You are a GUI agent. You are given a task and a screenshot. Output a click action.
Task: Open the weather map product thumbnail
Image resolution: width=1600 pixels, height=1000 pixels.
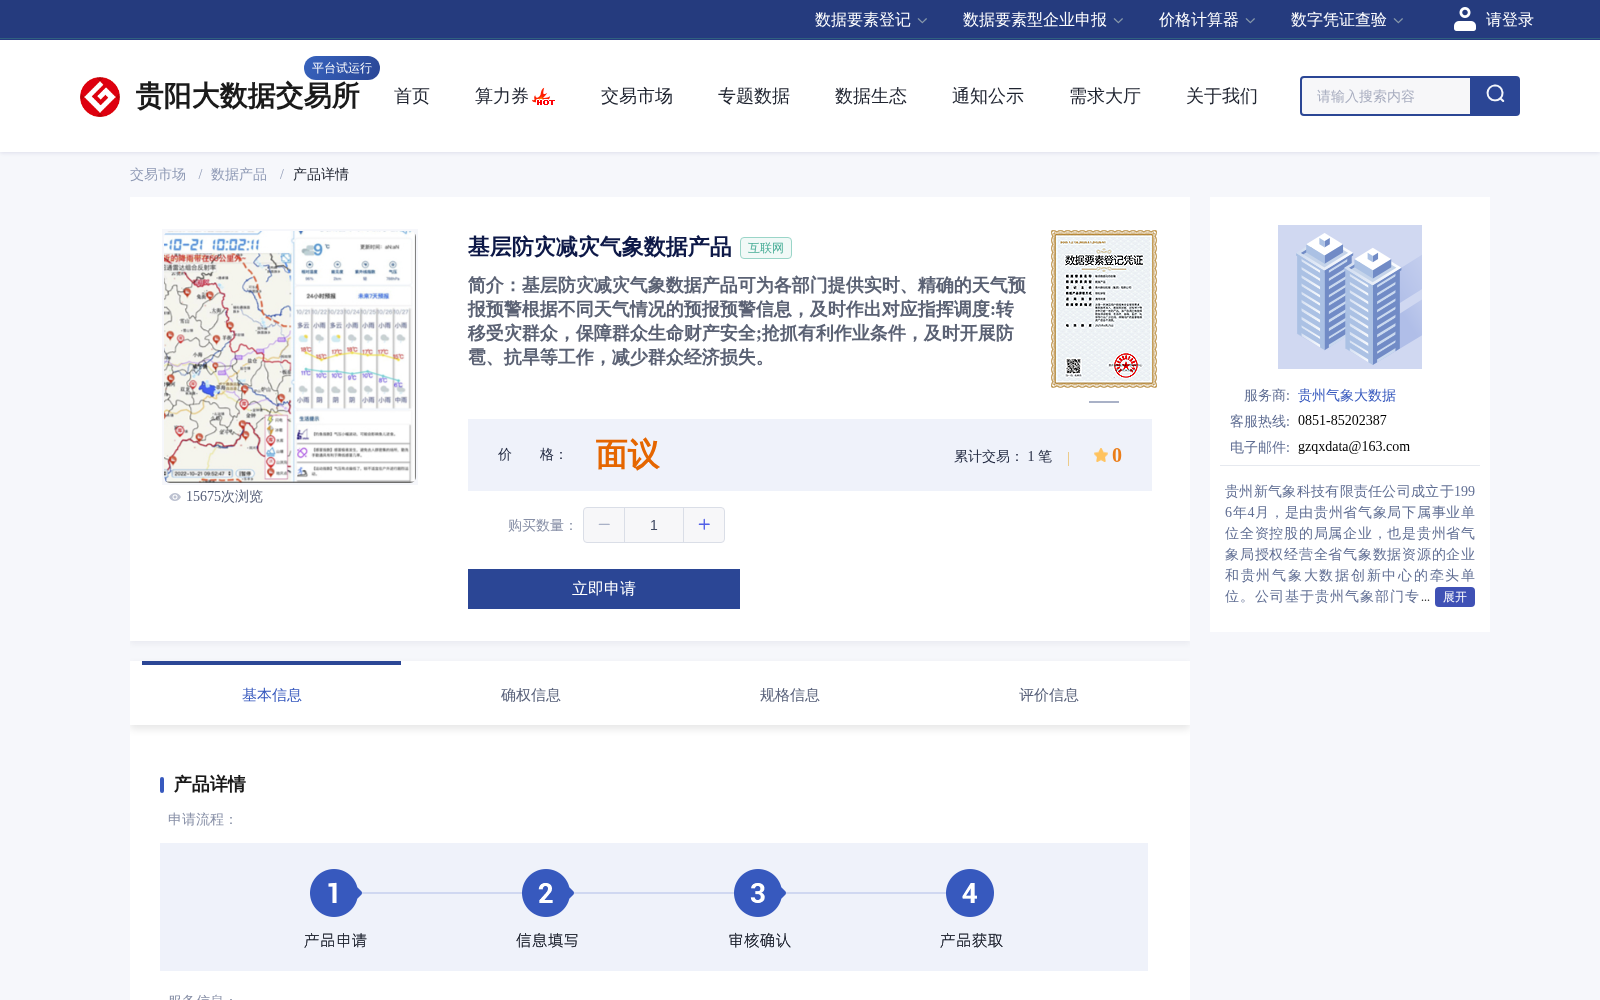pyautogui.click(x=289, y=356)
